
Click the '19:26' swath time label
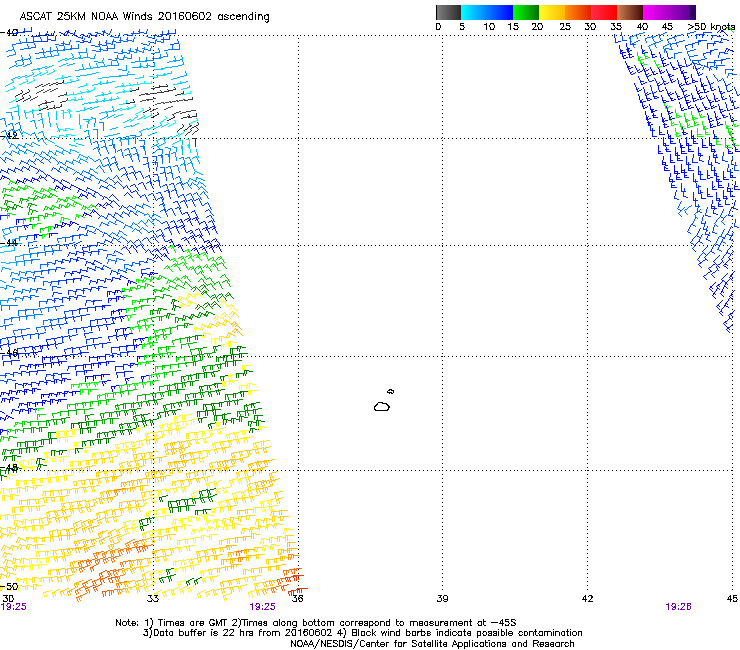pos(678,607)
